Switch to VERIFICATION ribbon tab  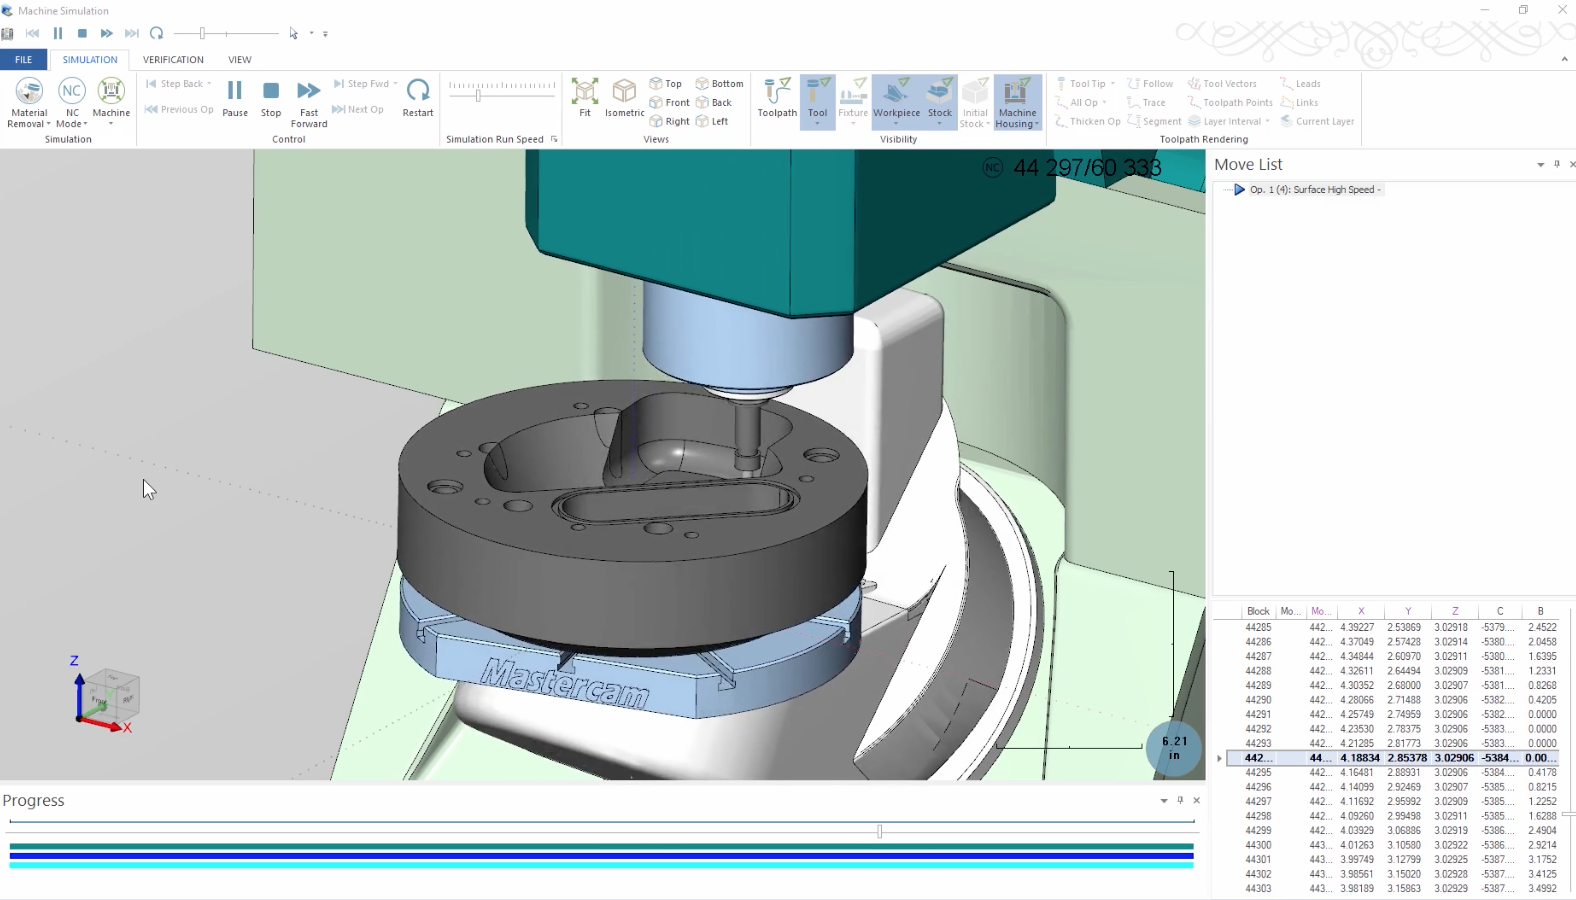(x=173, y=60)
